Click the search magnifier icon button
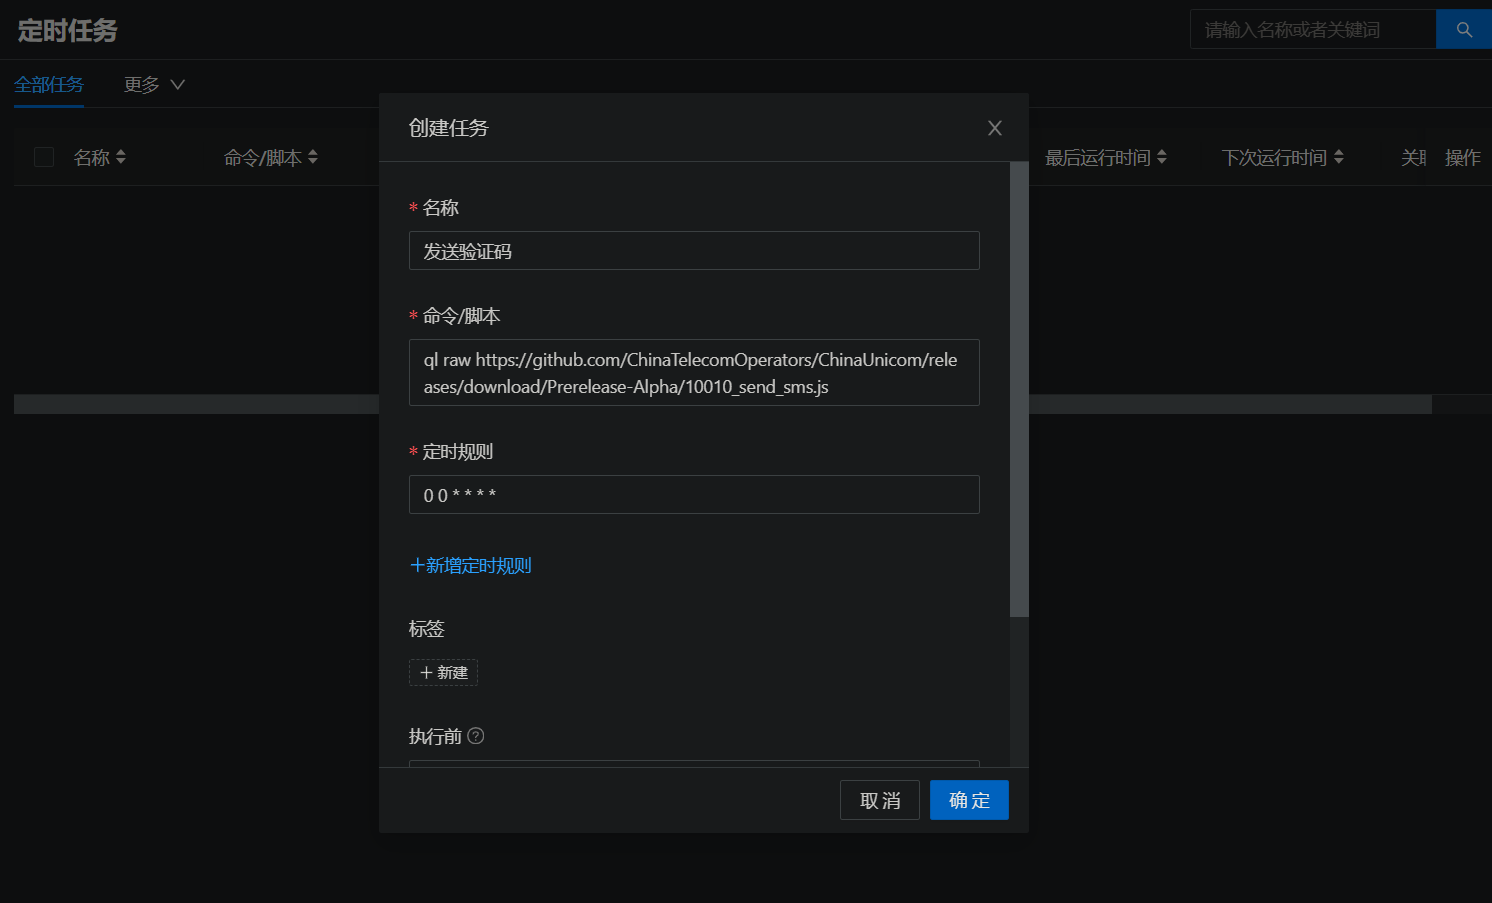 point(1463,30)
